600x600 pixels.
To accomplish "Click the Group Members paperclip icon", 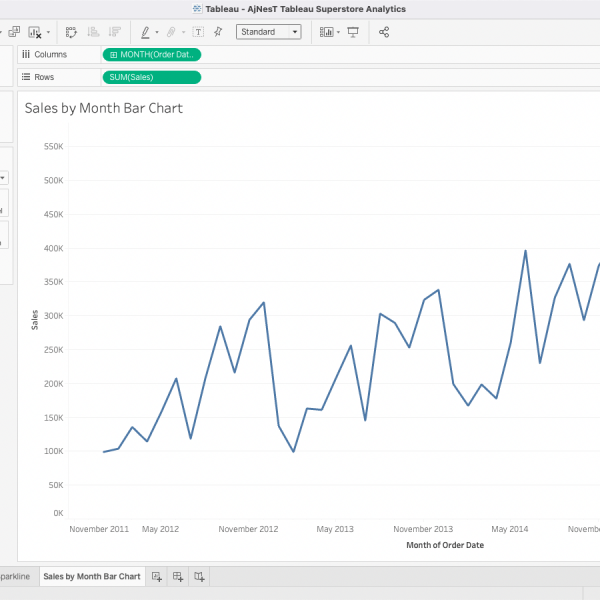I will (x=171, y=32).
